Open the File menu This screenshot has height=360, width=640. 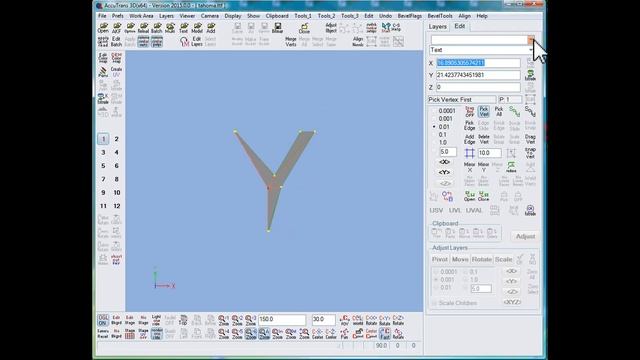click(x=102, y=16)
